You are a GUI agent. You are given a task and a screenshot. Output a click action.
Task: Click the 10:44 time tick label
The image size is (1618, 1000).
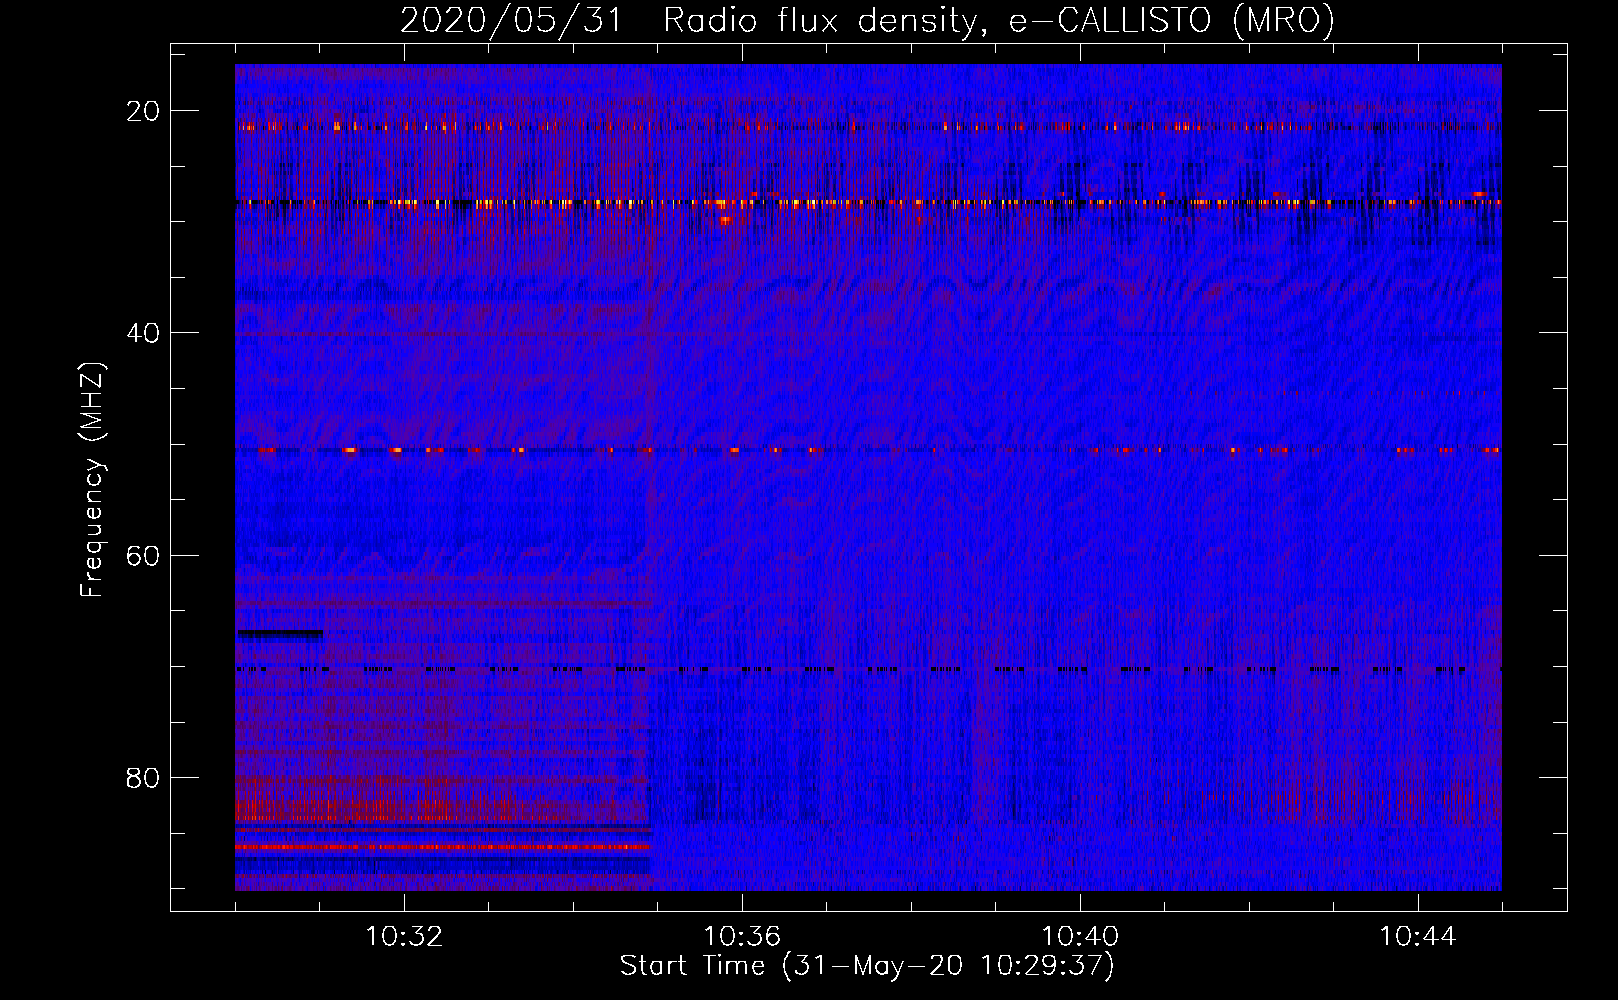point(1418,937)
